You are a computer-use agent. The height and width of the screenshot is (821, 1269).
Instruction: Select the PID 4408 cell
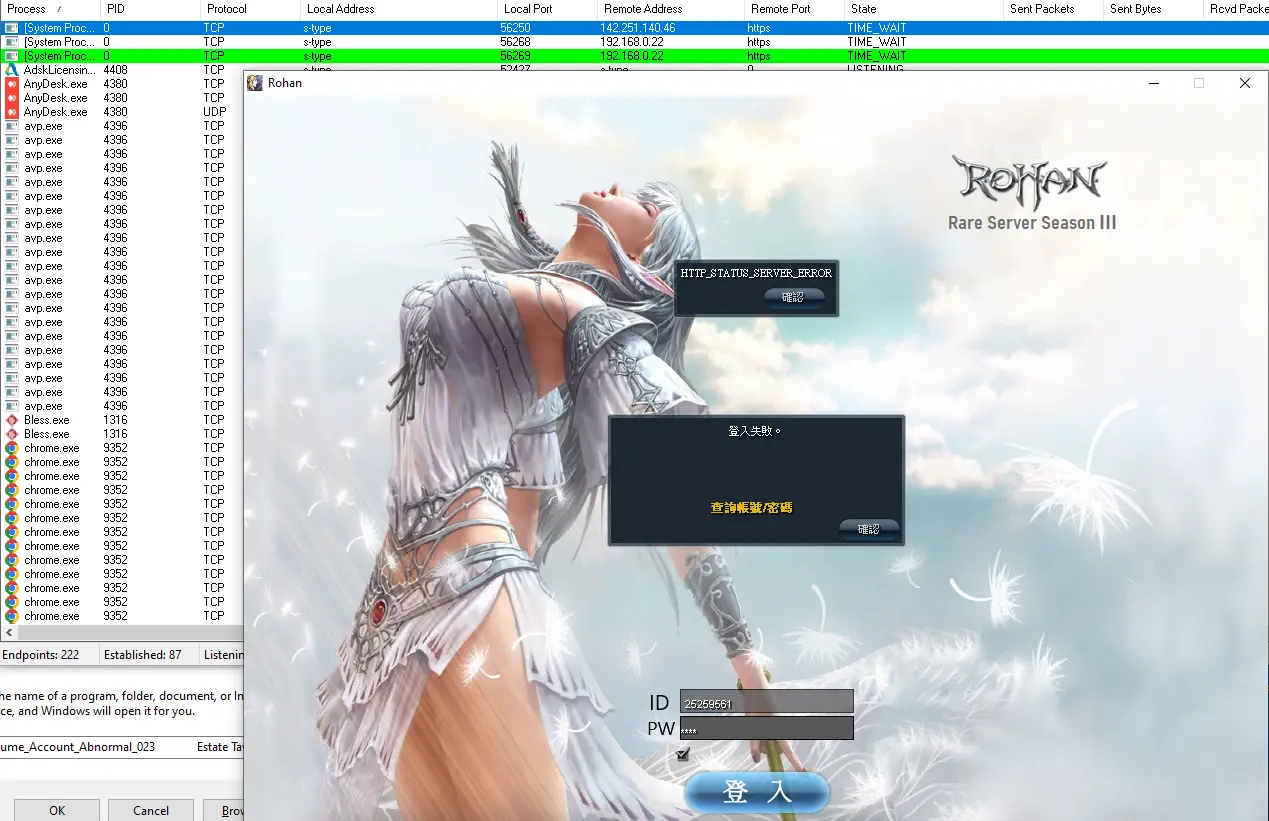[115, 70]
